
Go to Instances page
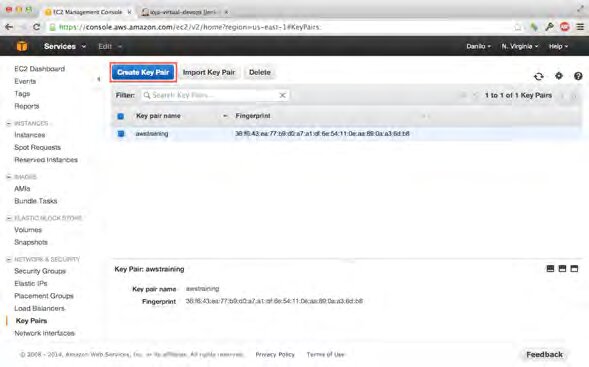coord(30,135)
